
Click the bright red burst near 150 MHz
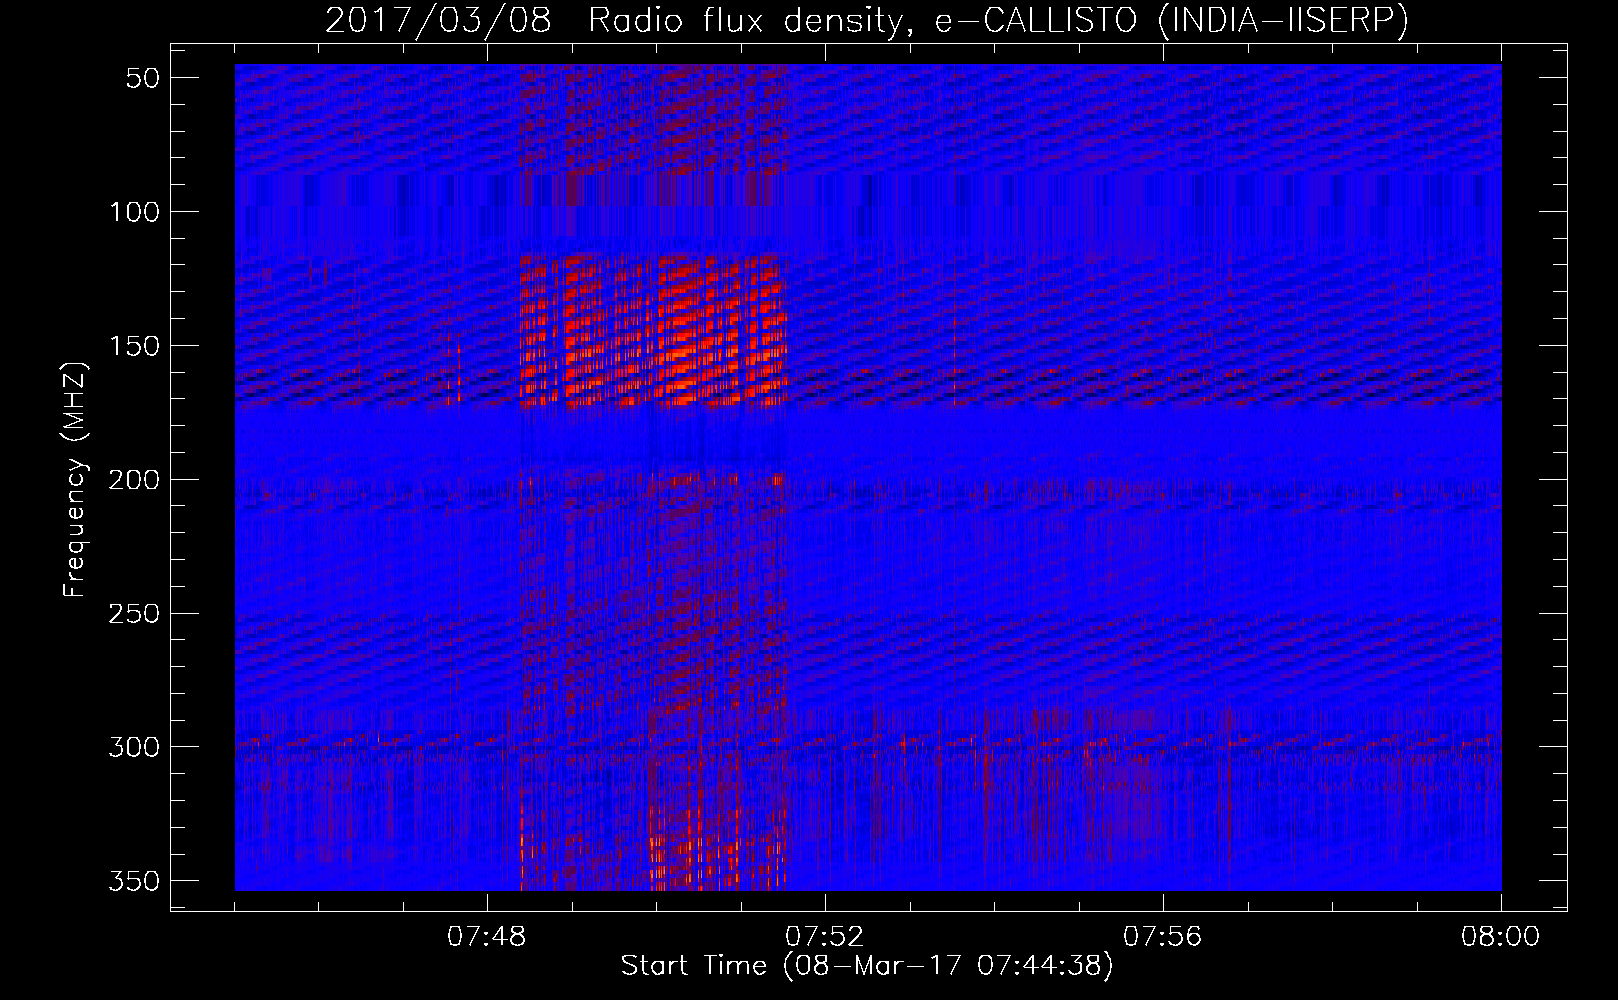[x=652, y=330]
